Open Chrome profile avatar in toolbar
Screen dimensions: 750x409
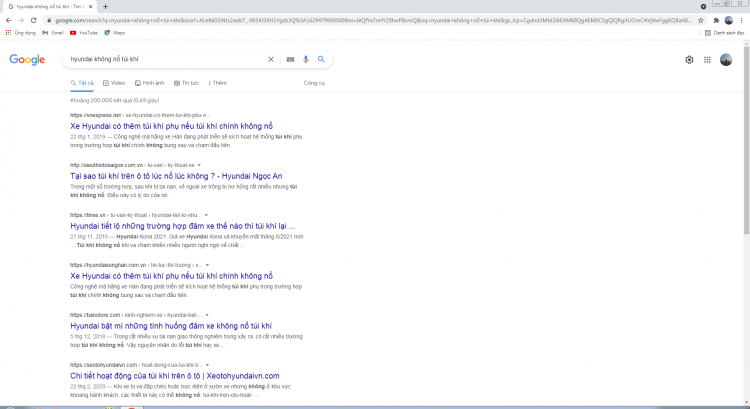729,20
